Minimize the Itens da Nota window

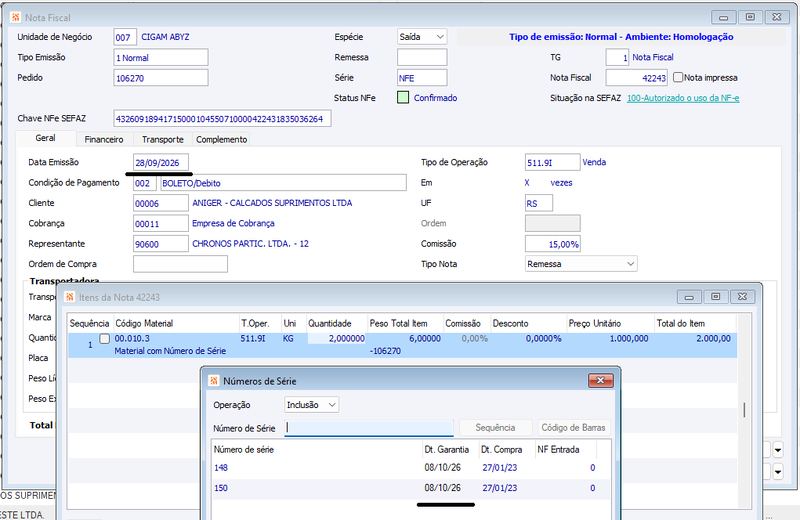coord(689,296)
